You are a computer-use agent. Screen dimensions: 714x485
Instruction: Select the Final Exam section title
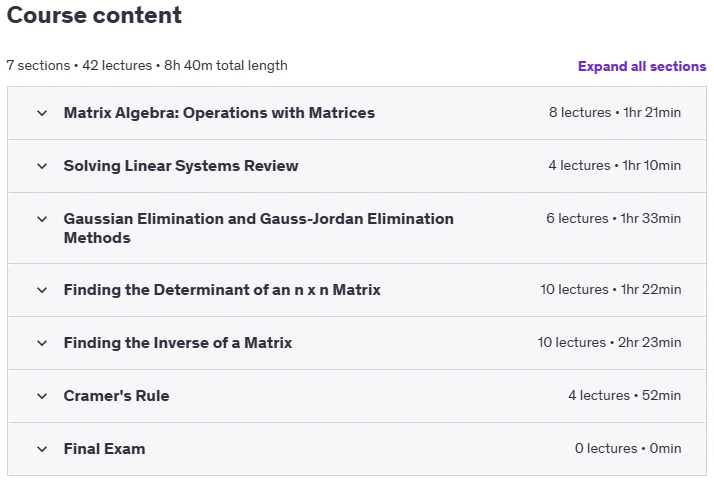(x=104, y=449)
